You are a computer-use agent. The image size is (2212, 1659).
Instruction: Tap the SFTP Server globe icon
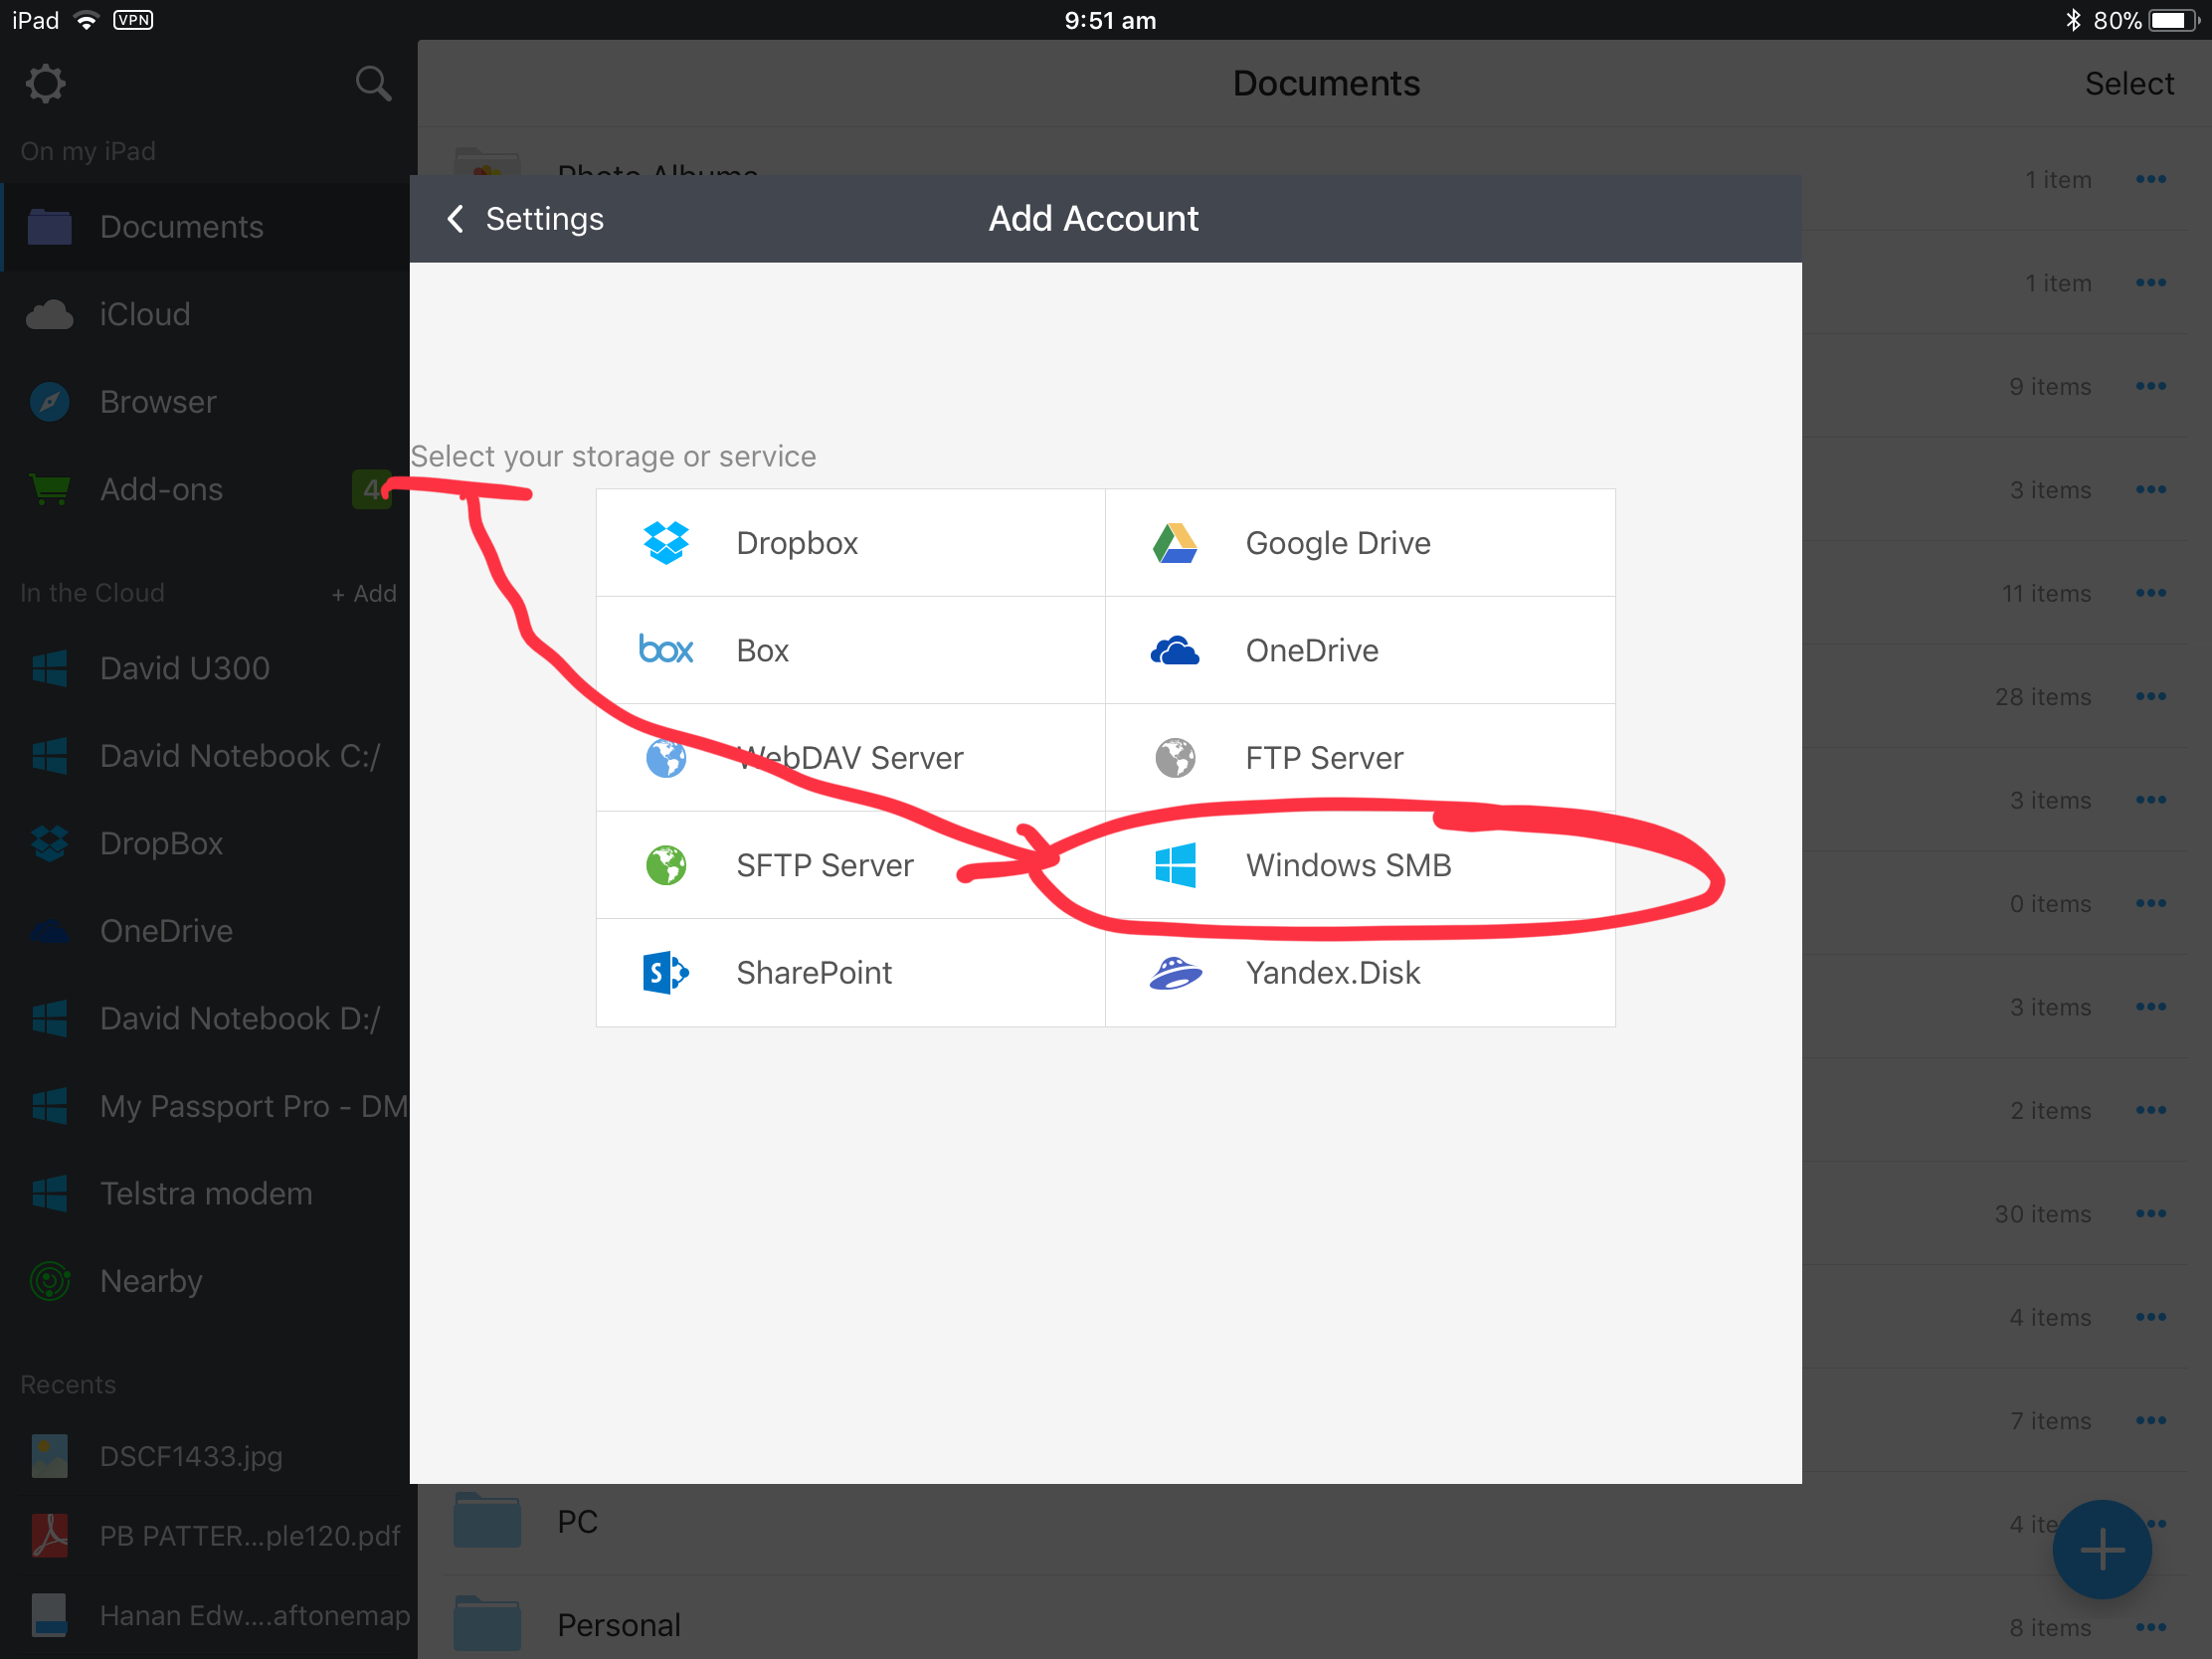coord(665,865)
